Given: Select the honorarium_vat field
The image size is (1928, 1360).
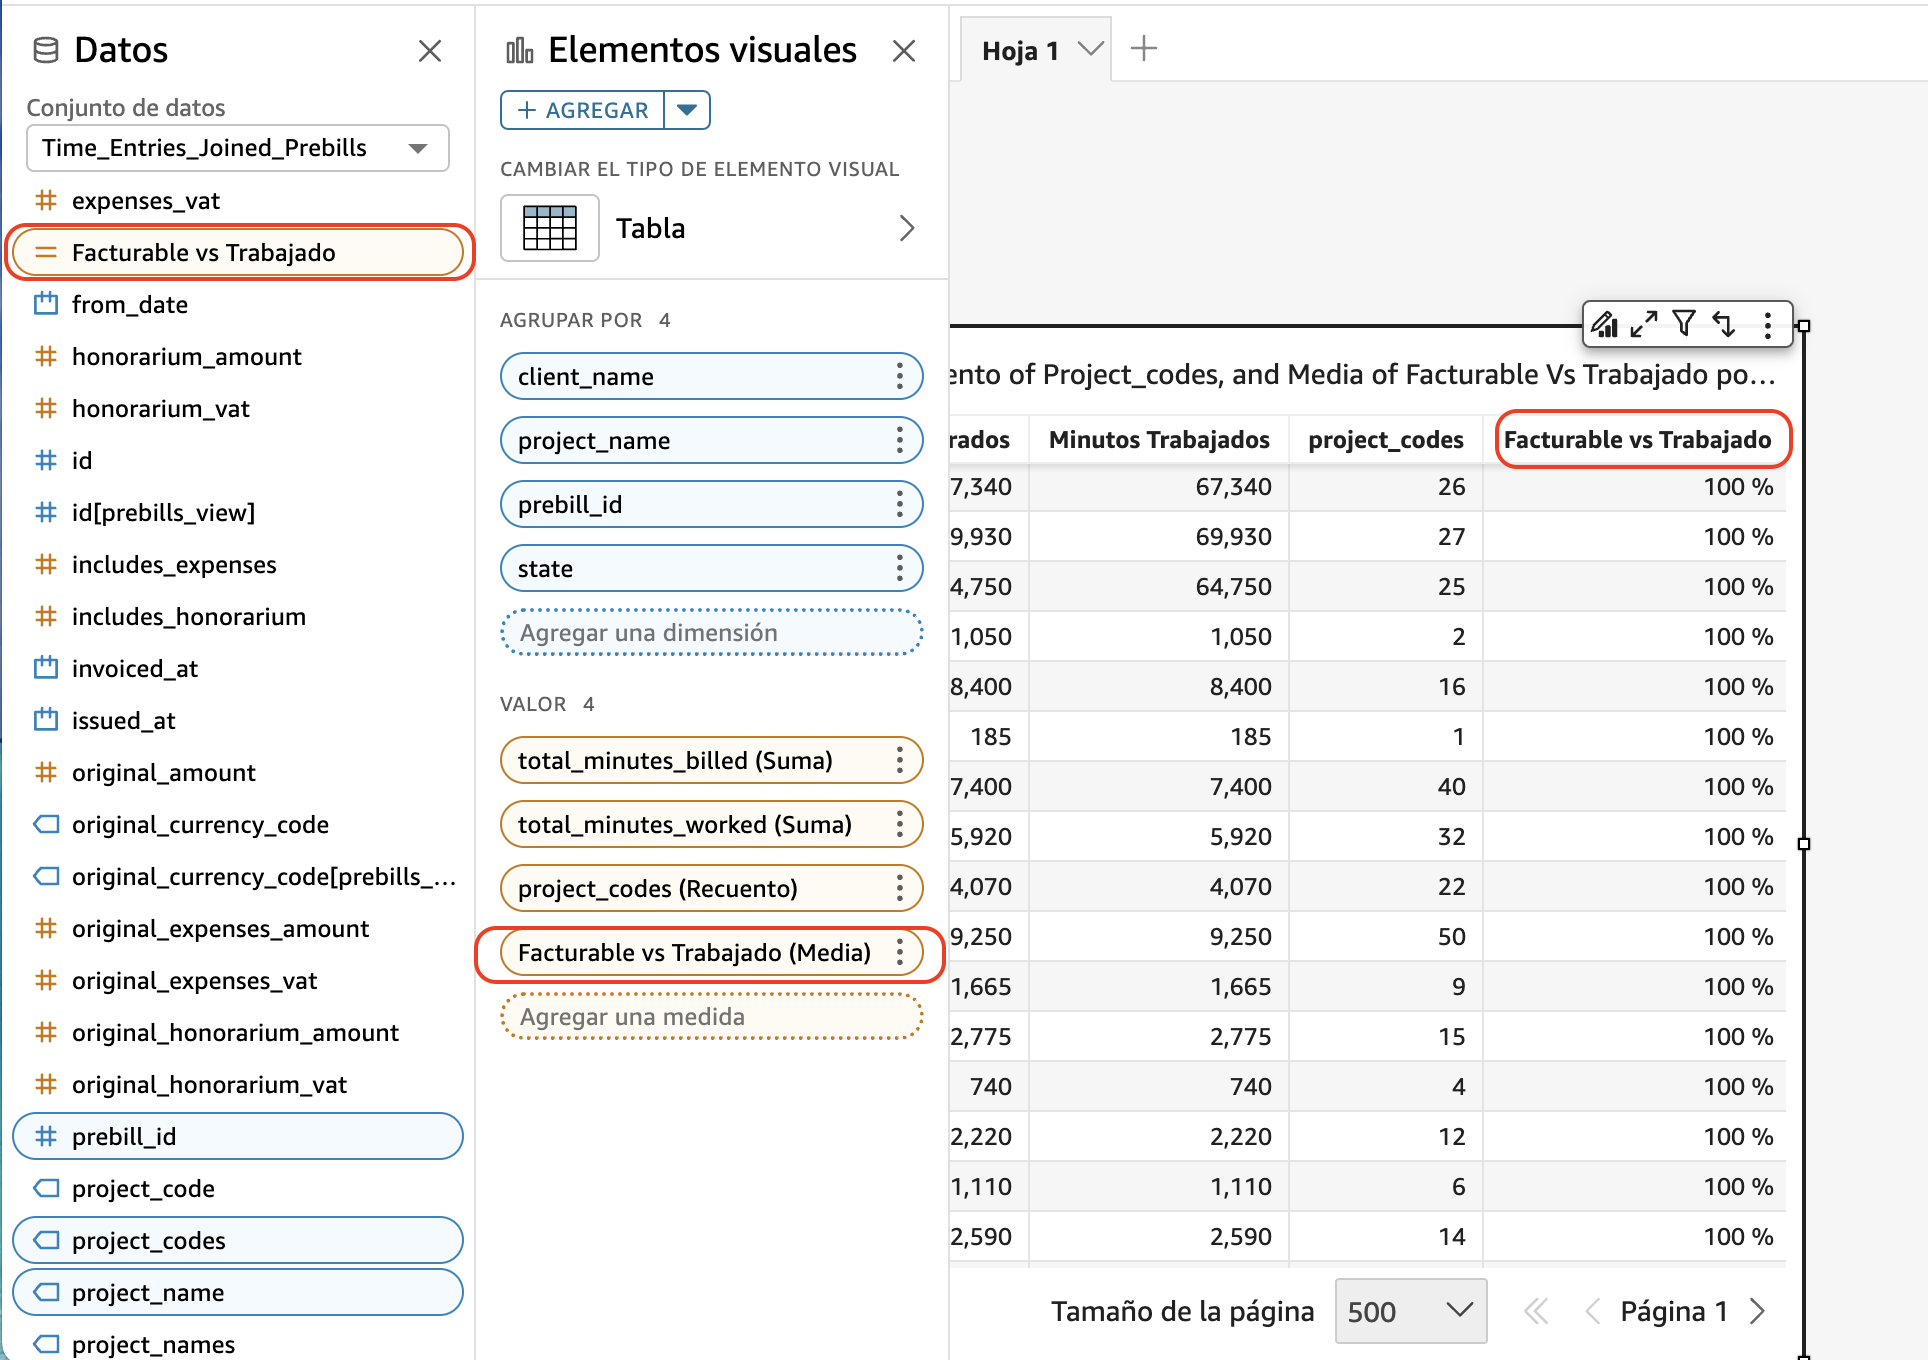Looking at the screenshot, I should 238,409.
